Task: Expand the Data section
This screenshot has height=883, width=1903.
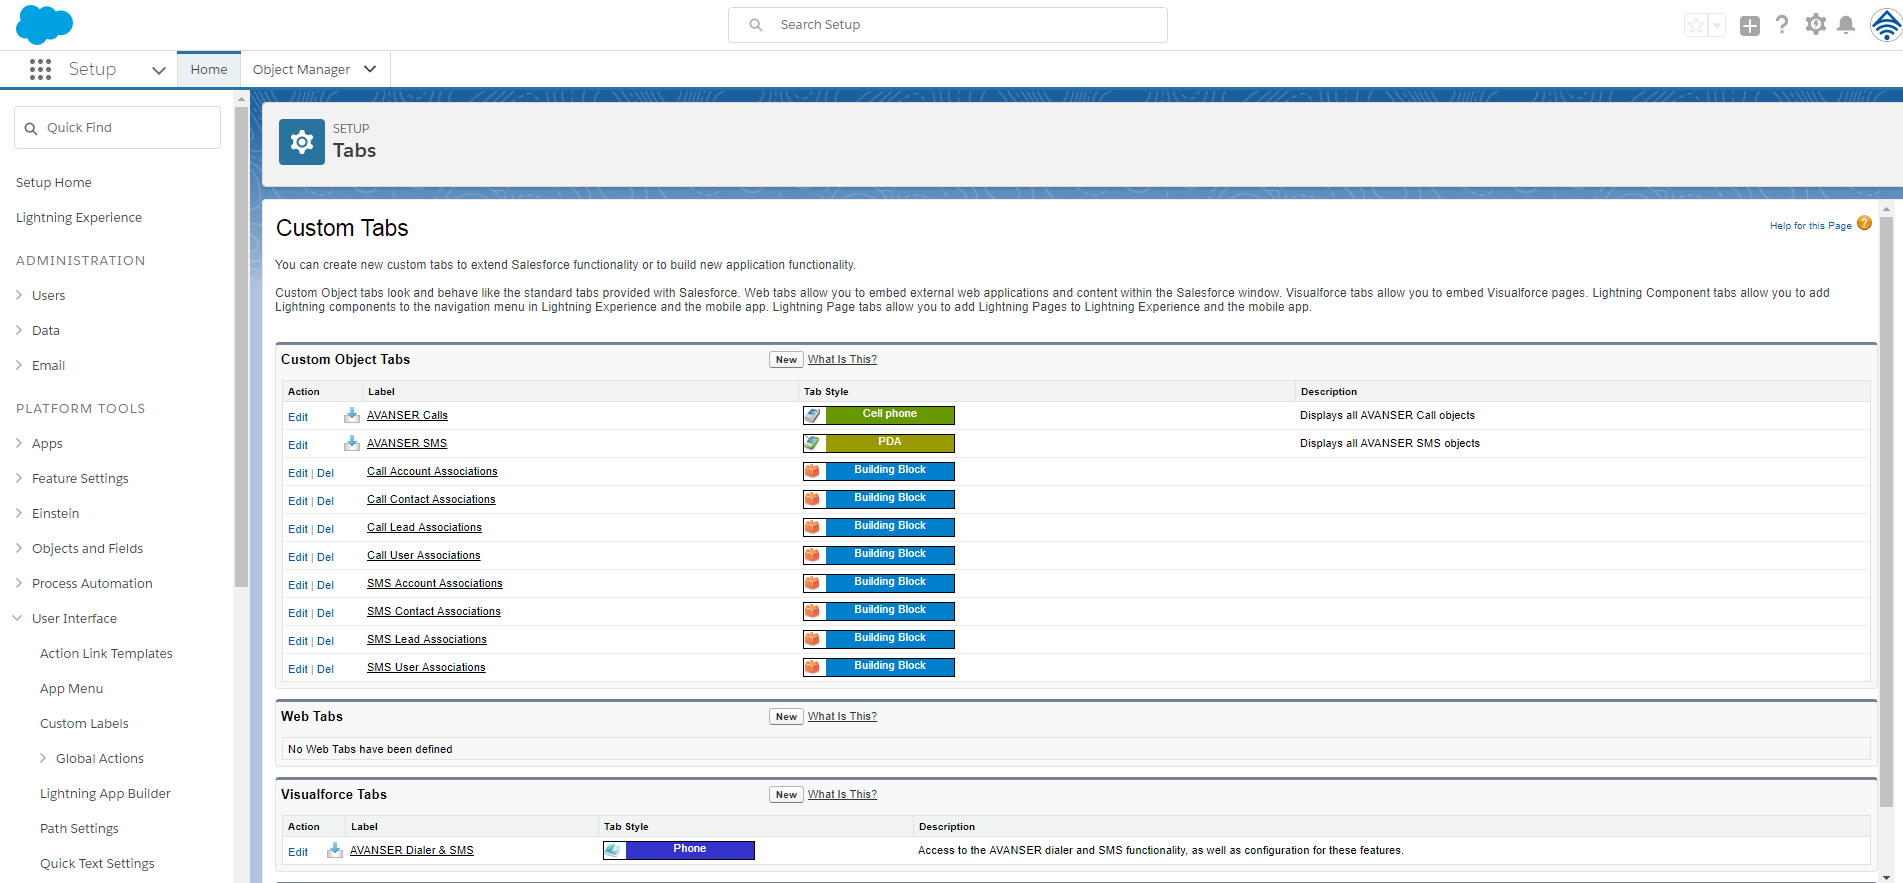Action: pos(19,330)
